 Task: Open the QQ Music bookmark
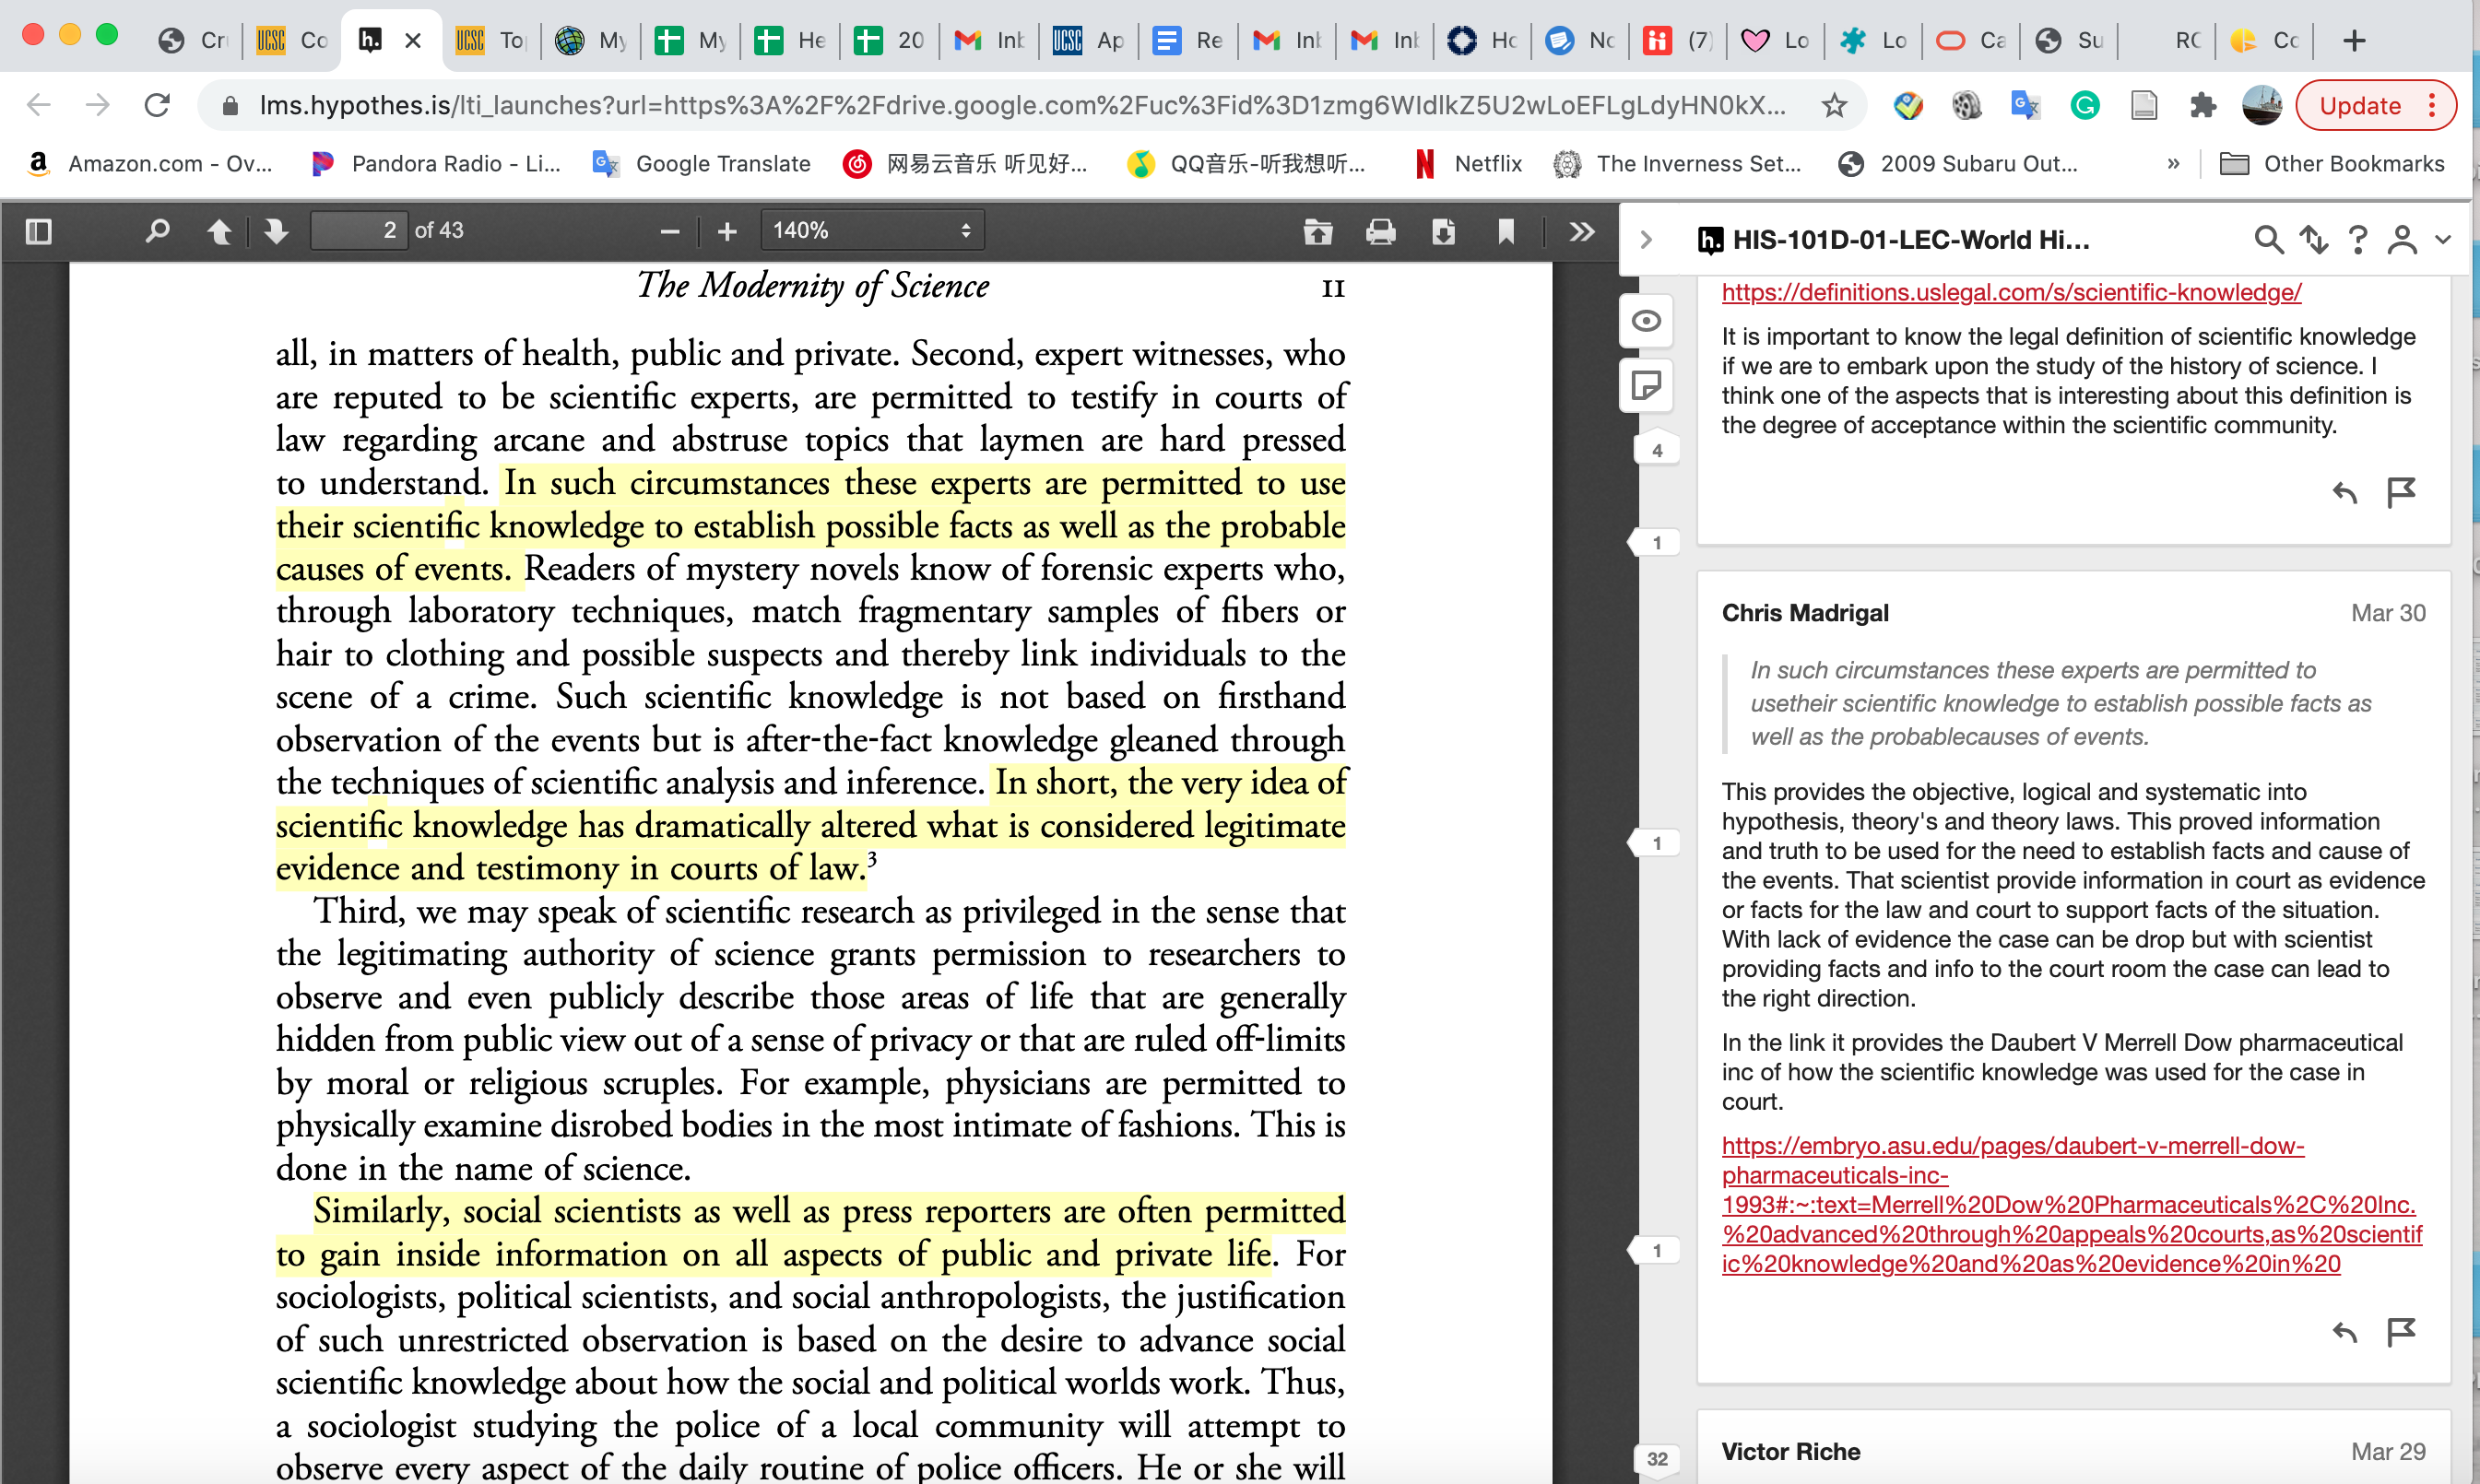tap(1246, 164)
